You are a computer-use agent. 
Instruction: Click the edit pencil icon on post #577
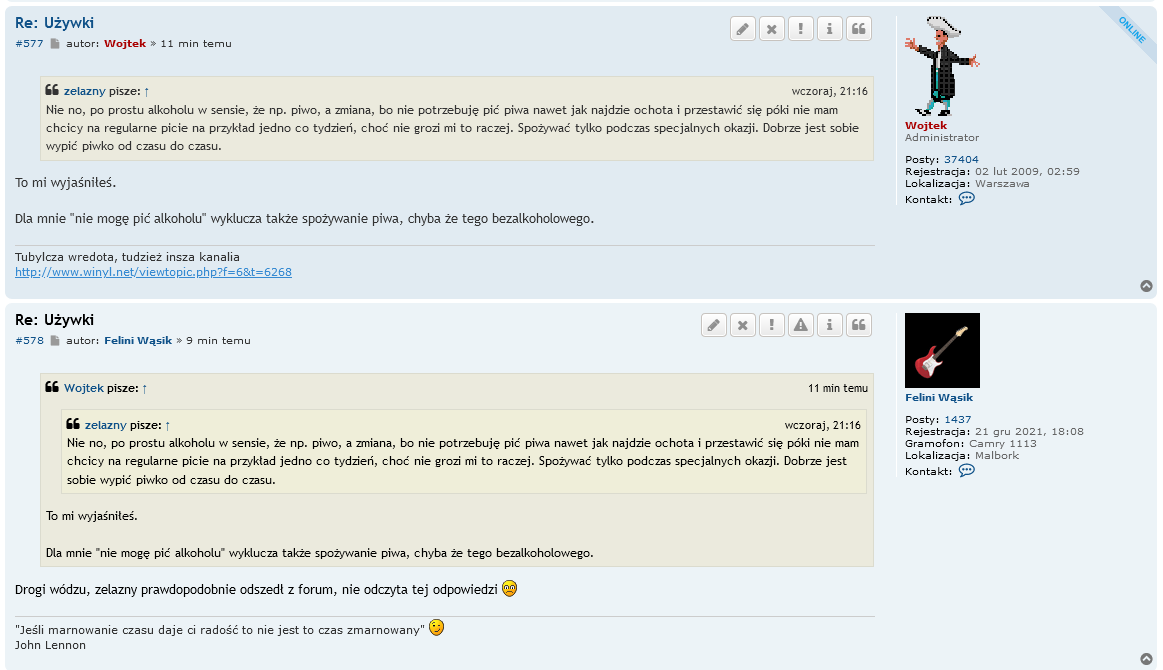click(x=742, y=29)
